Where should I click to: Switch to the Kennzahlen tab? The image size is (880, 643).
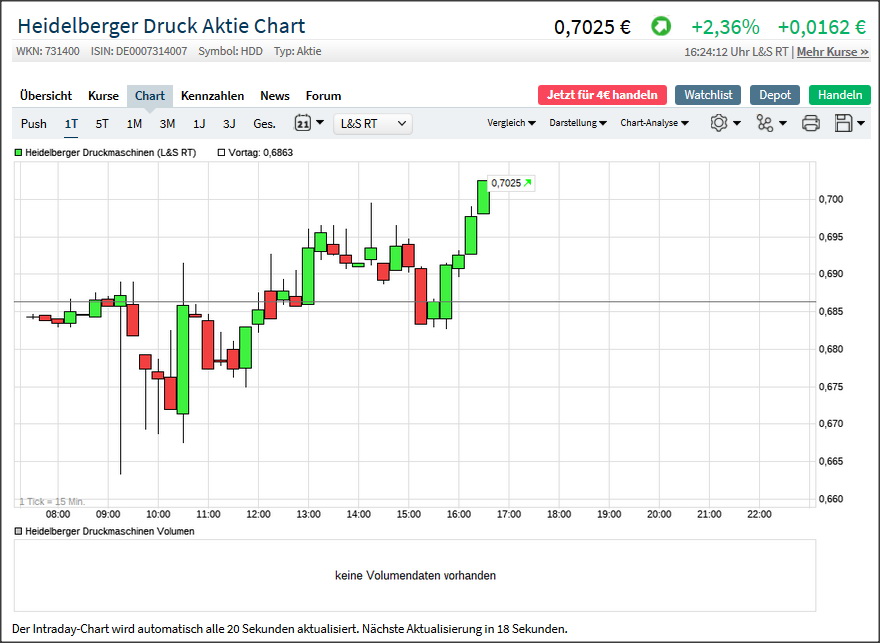click(x=212, y=96)
